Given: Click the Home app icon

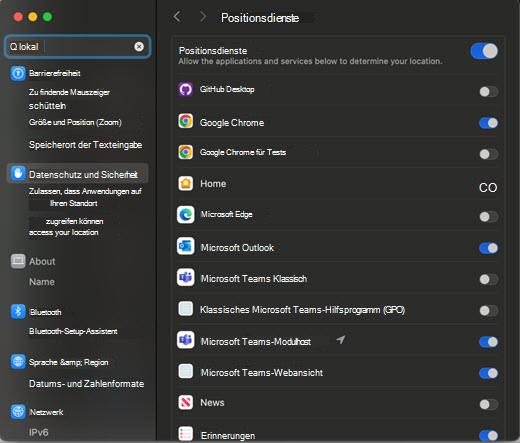Looking at the screenshot, I should (x=185, y=183).
